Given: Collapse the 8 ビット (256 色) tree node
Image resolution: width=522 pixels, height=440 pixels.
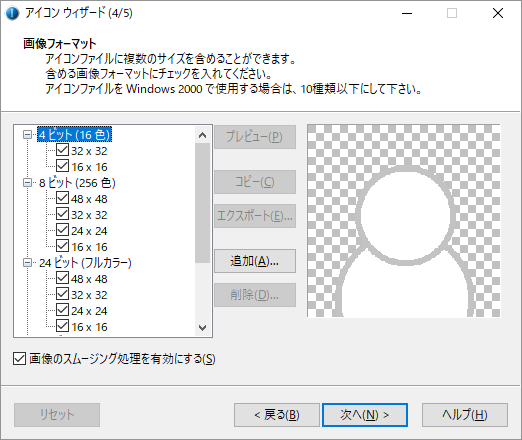Looking at the screenshot, I should [27, 183].
